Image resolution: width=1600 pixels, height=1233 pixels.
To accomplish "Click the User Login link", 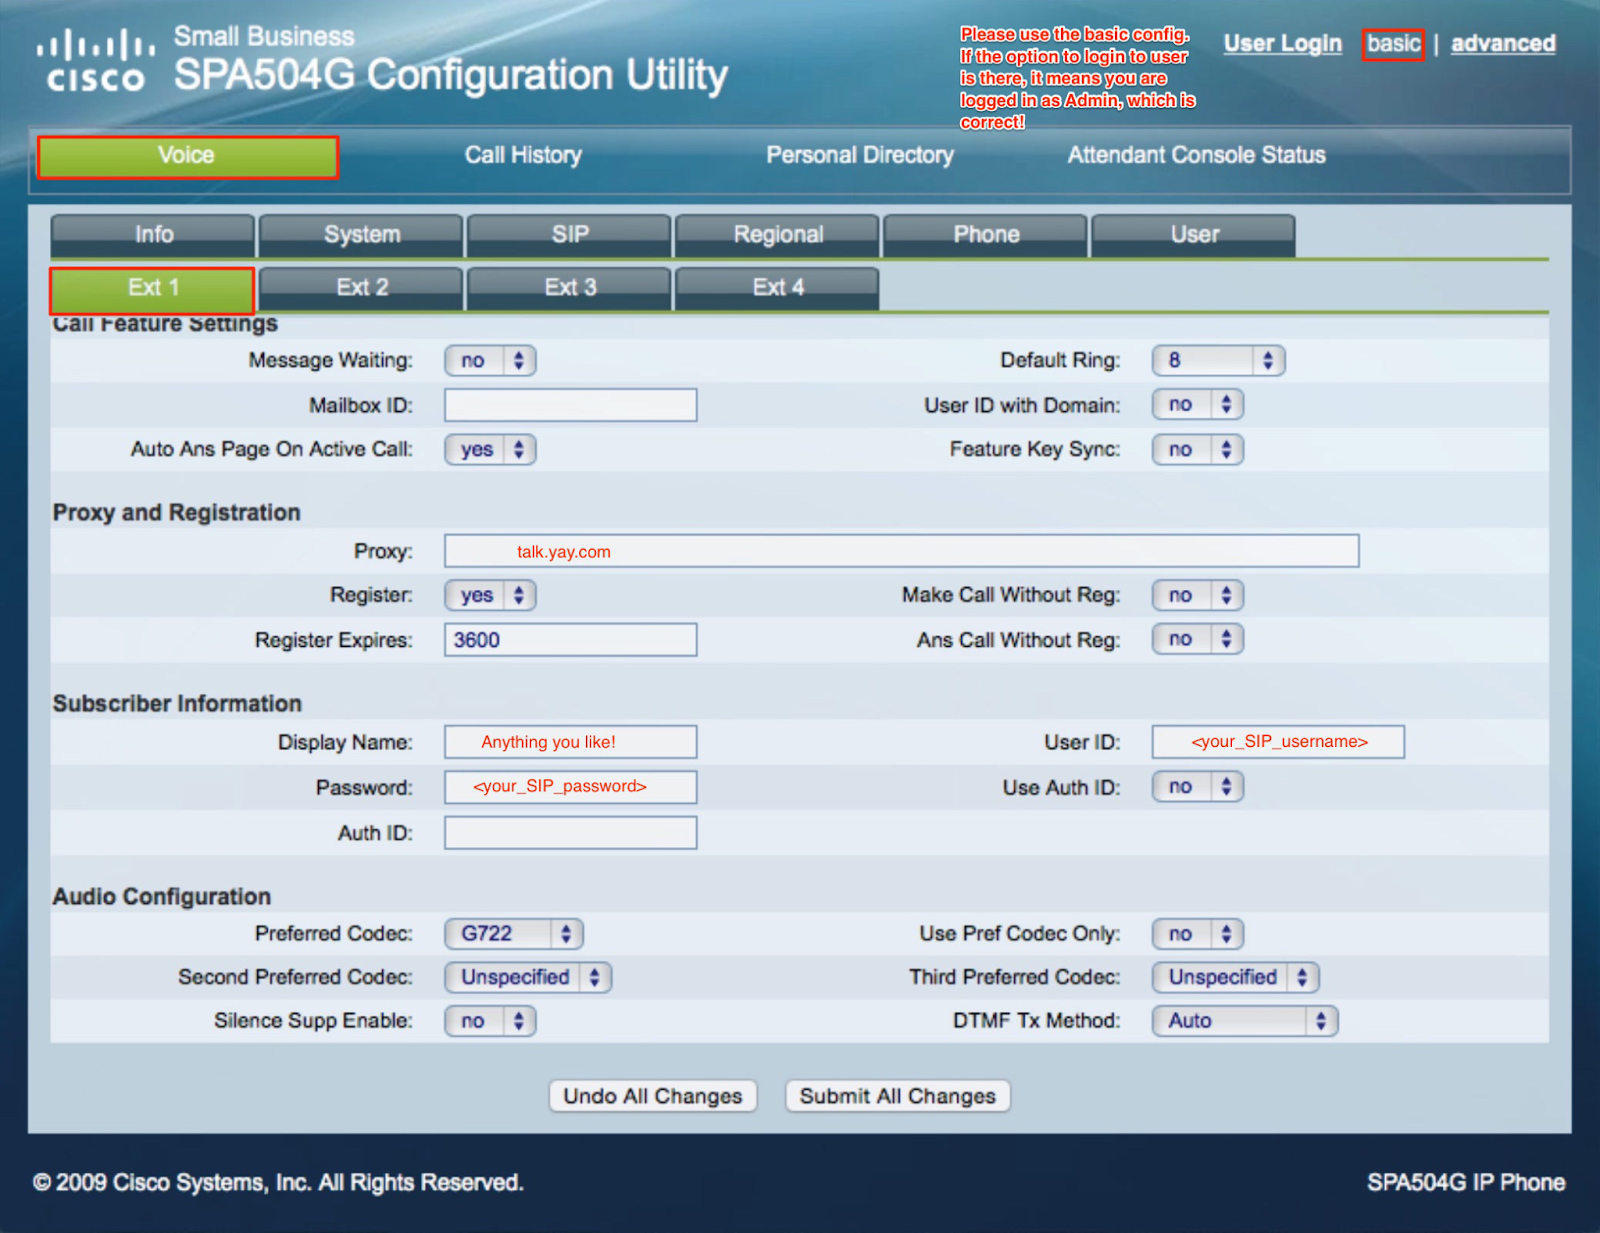I will (1283, 44).
